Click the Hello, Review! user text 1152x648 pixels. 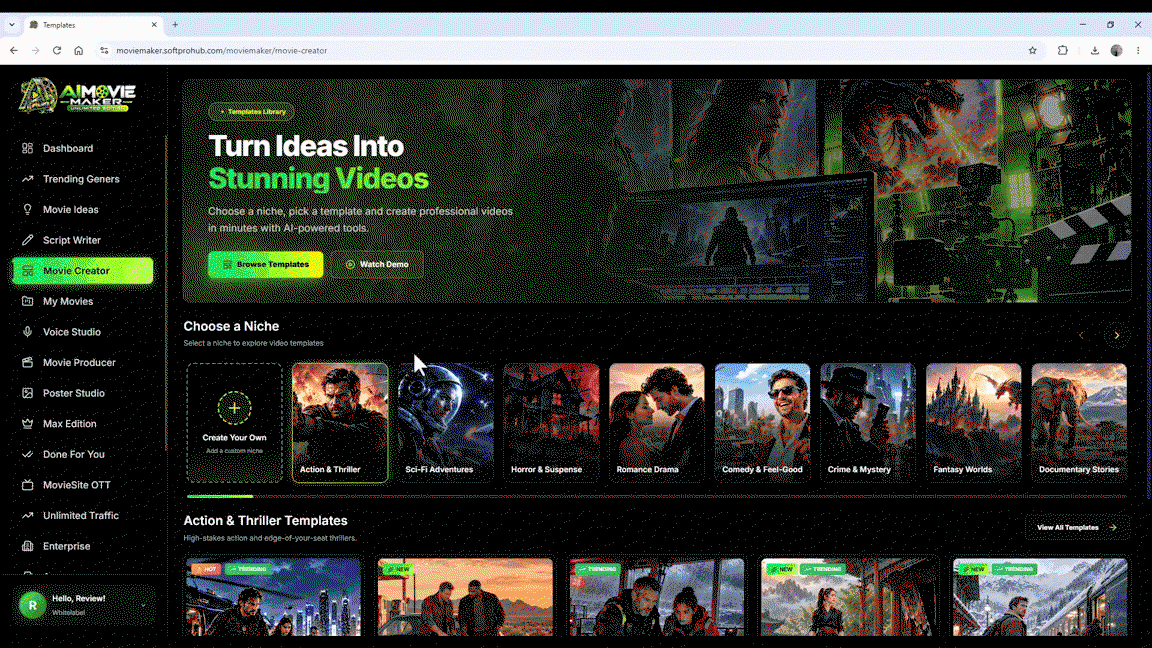pos(79,599)
